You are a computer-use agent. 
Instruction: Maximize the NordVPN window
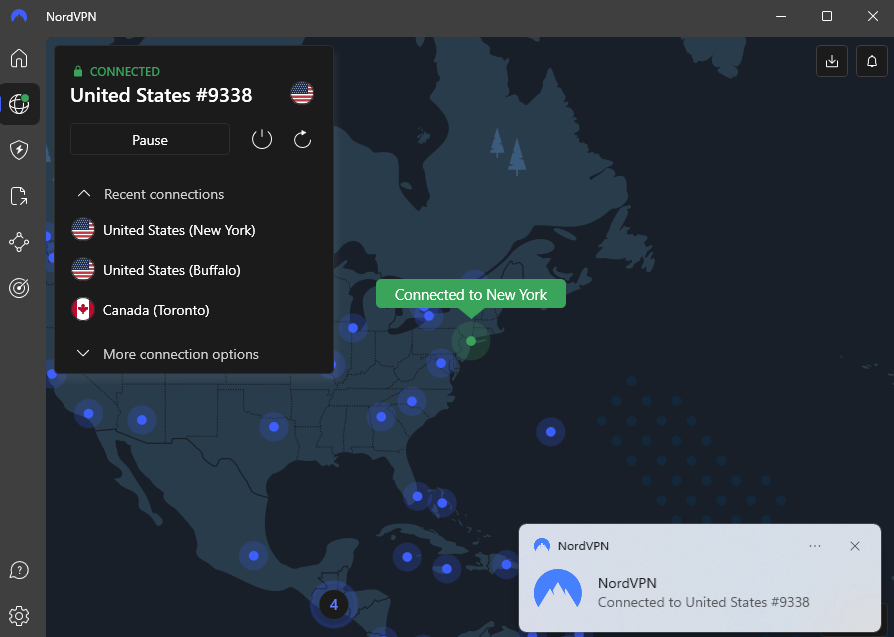827,16
